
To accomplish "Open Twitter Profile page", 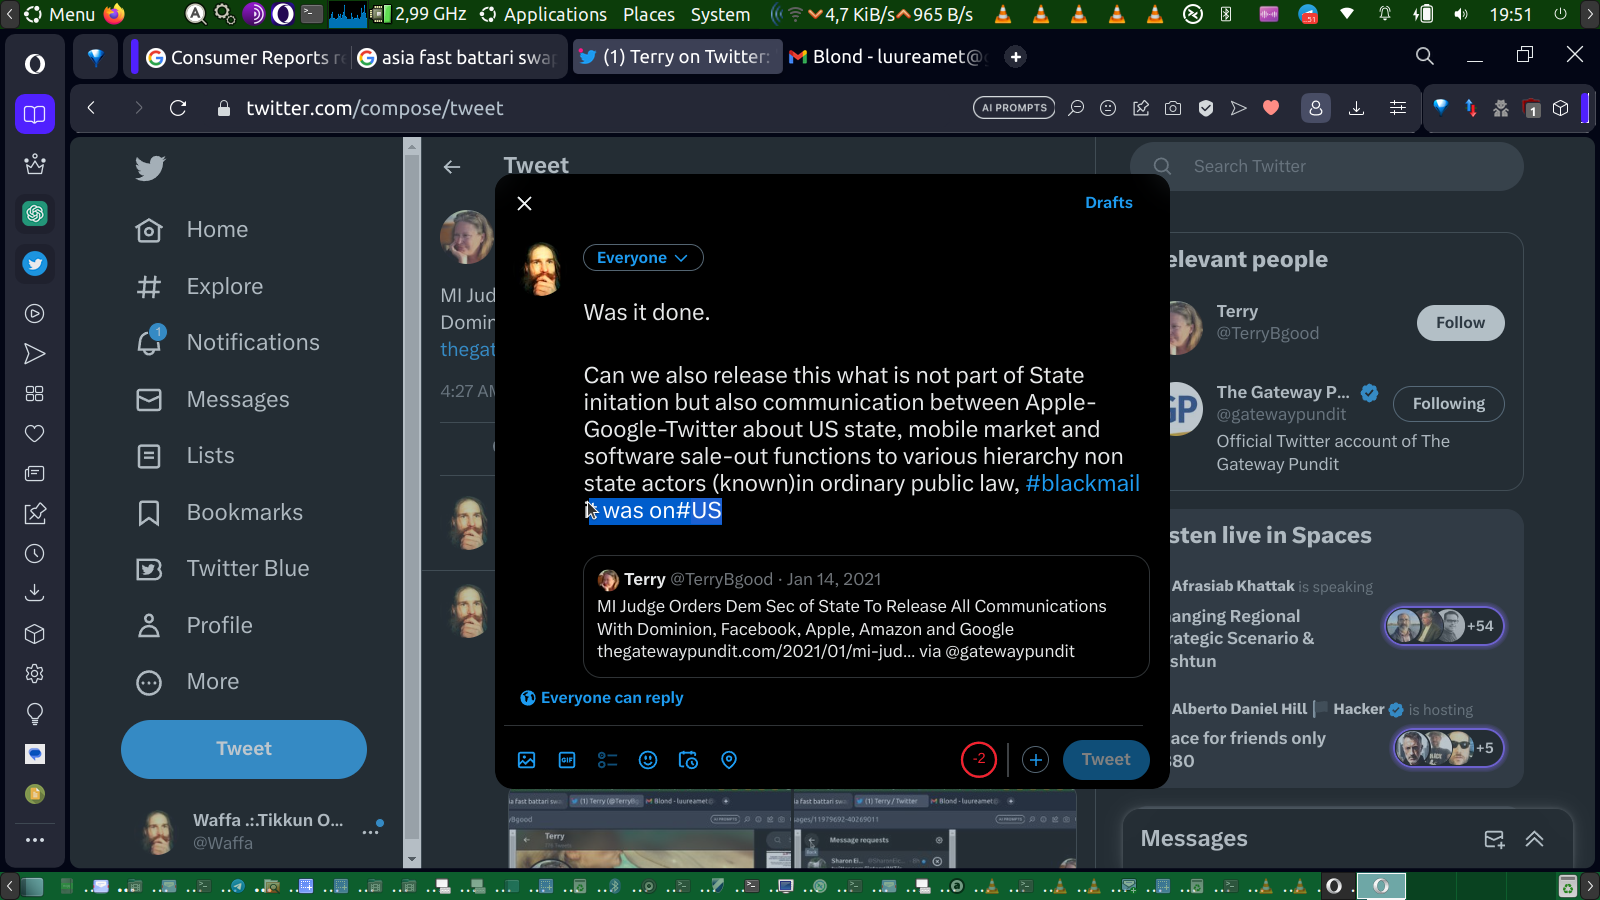I will [x=195, y=626].
